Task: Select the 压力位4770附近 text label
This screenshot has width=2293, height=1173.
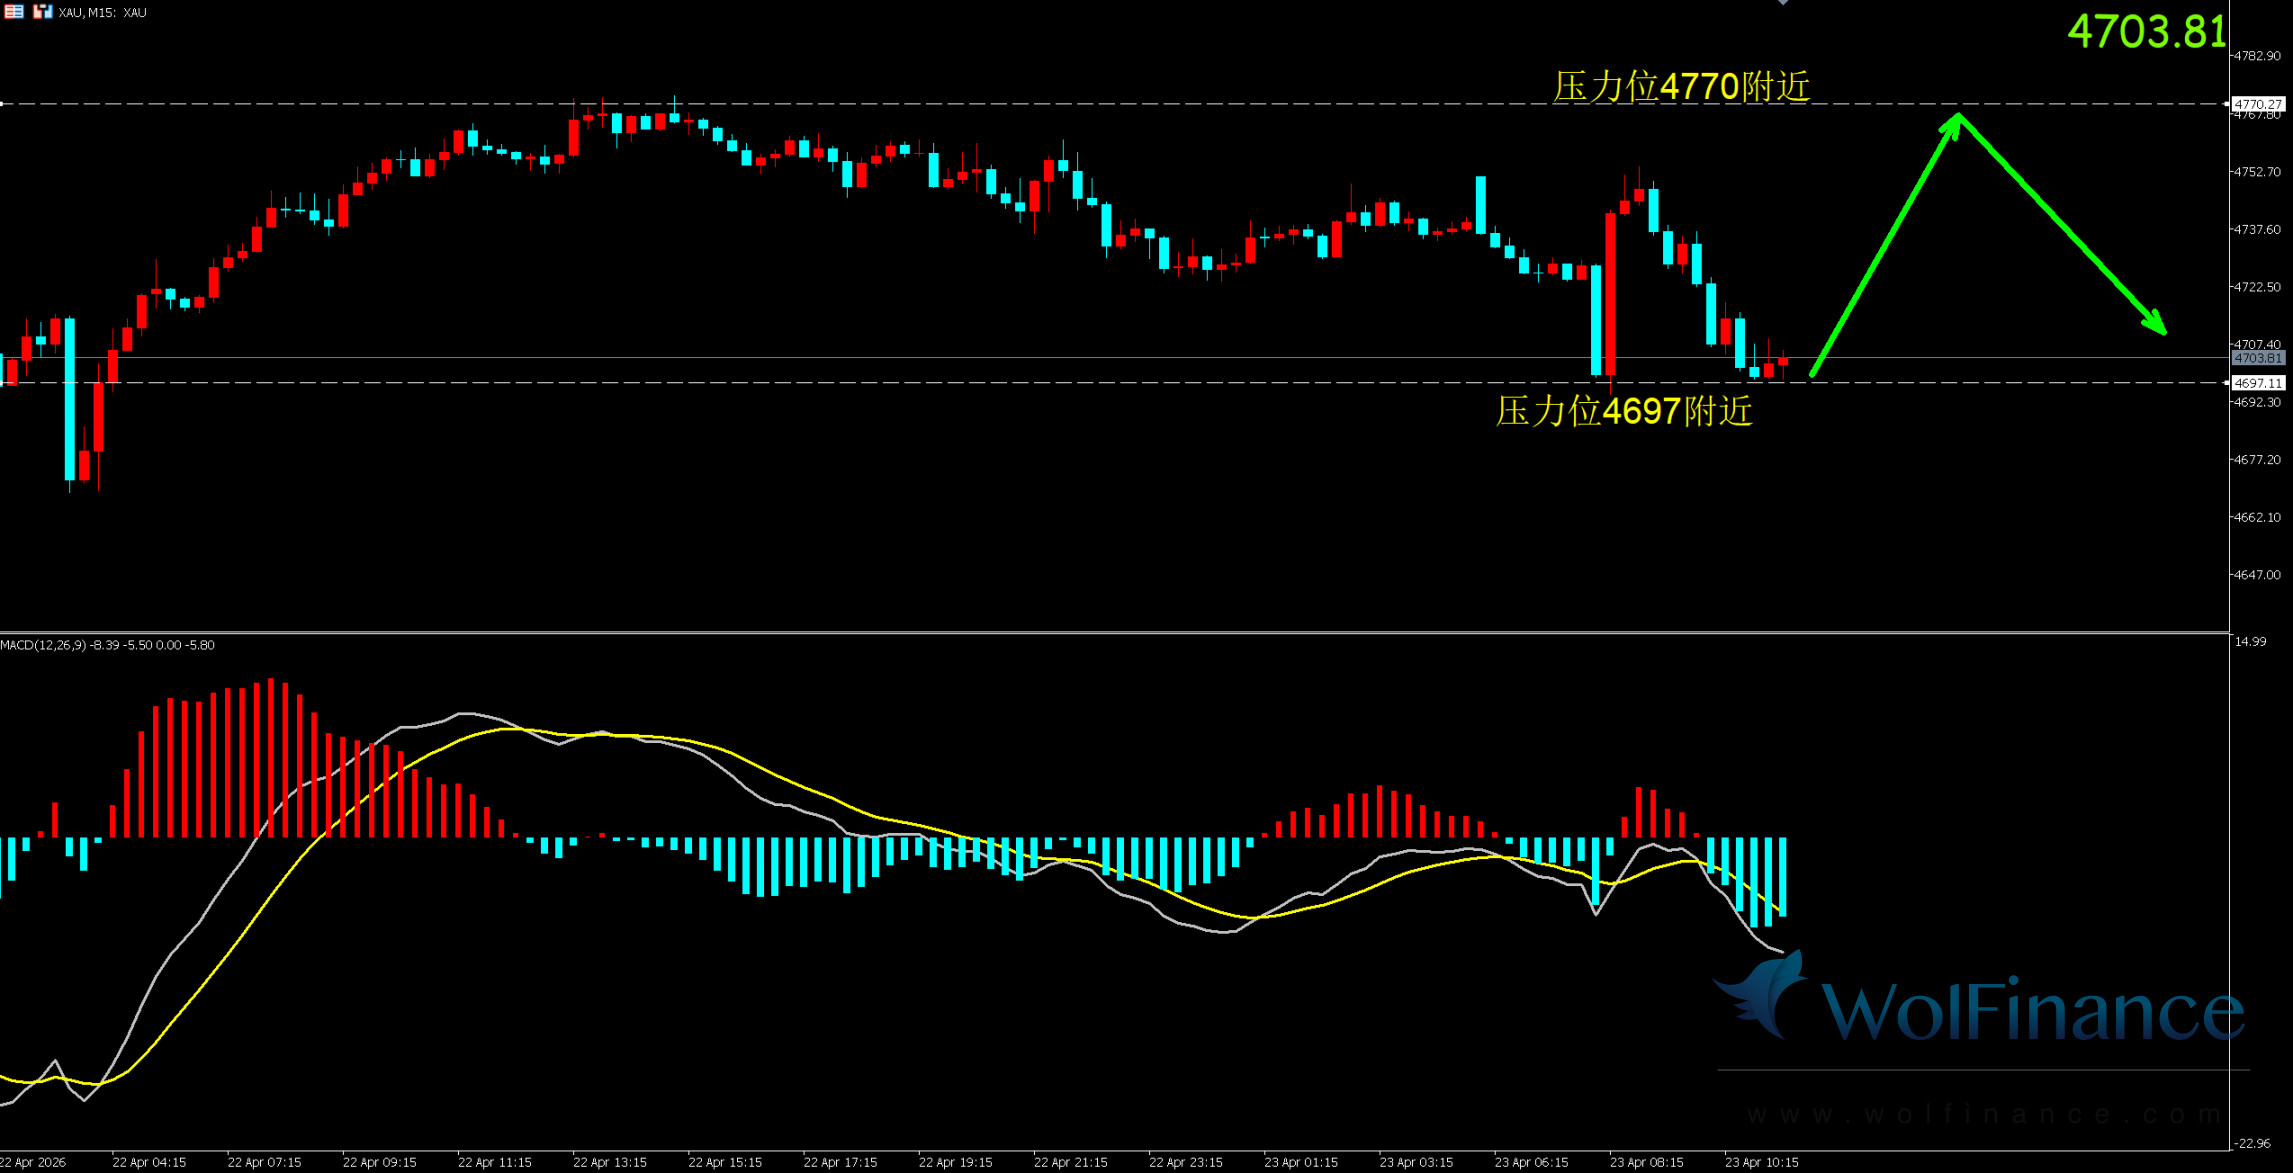Action: pyautogui.click(x=1681, y=87)
